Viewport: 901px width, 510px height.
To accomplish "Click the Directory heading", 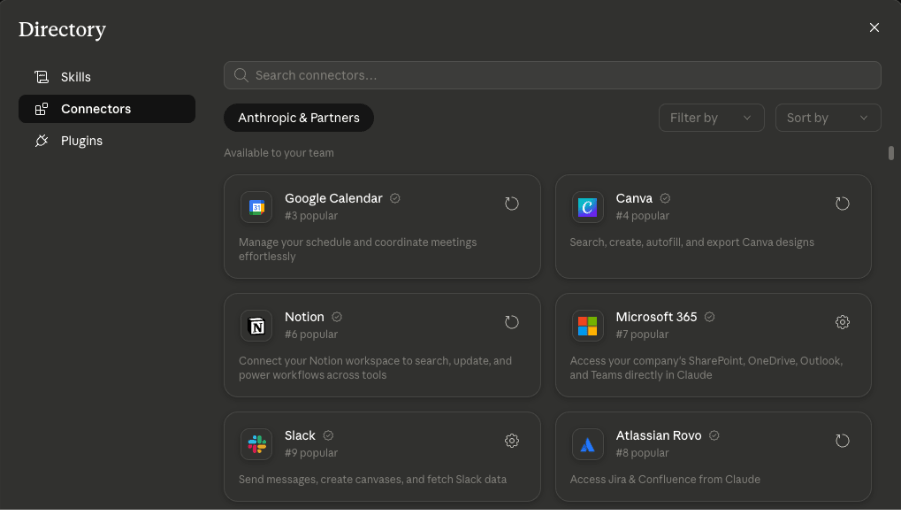I will pyautogui.click(x=62, y=29).
